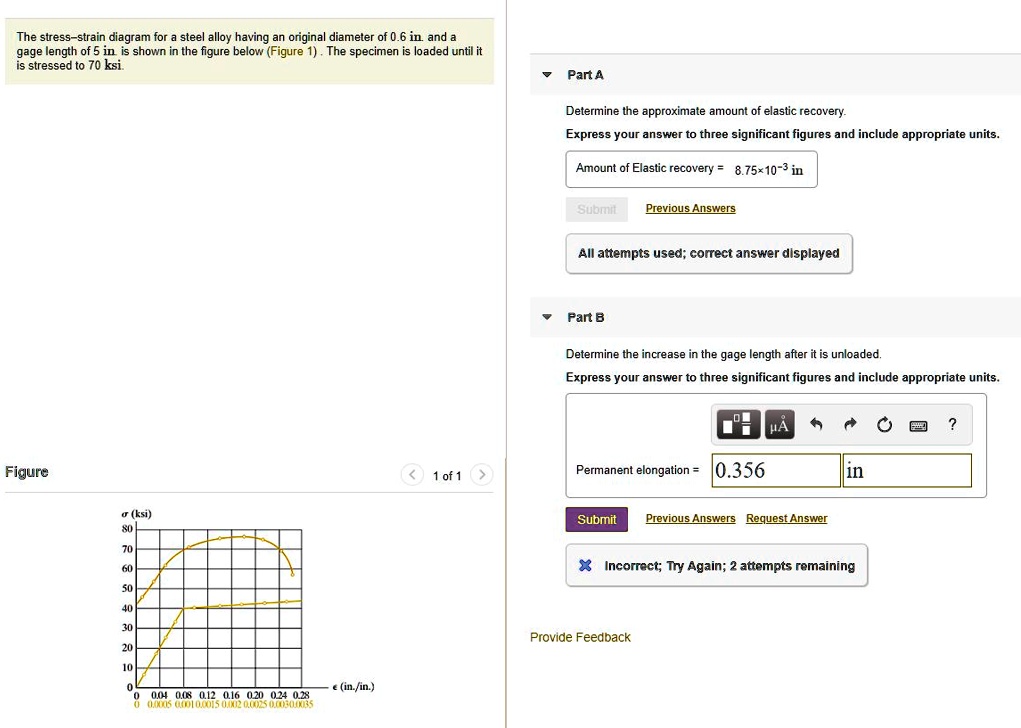Click the undo arrow icon
The height and width of the screenshot is (728, 1021).
pyautogui.click(x=816, y=425)
